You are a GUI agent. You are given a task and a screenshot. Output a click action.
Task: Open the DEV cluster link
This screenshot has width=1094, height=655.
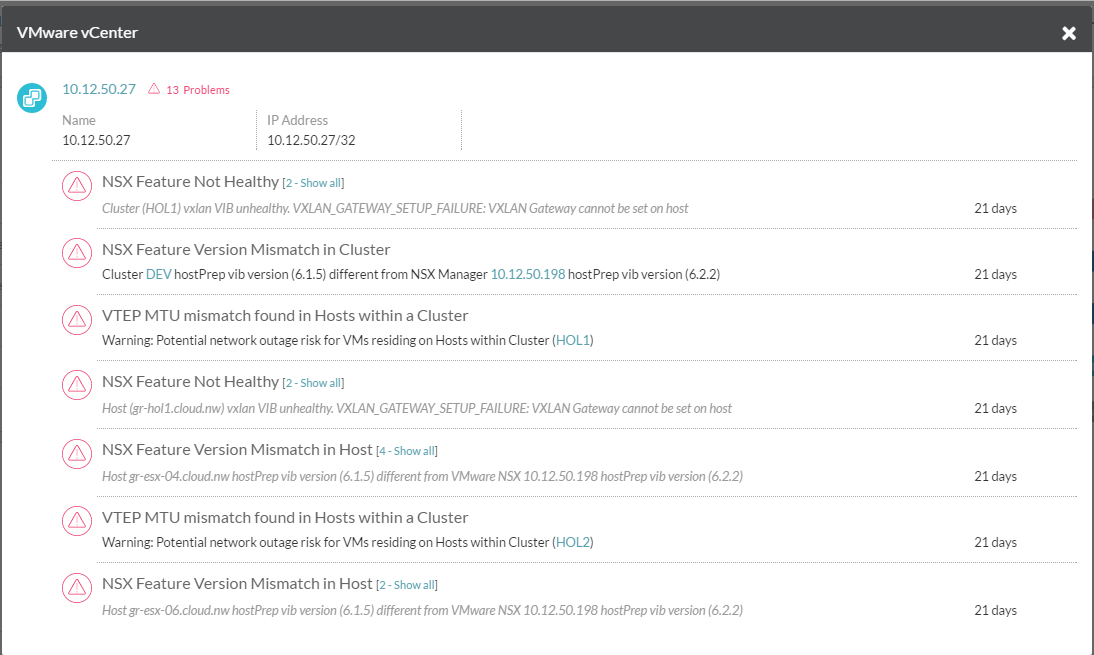tap(158, 274)
